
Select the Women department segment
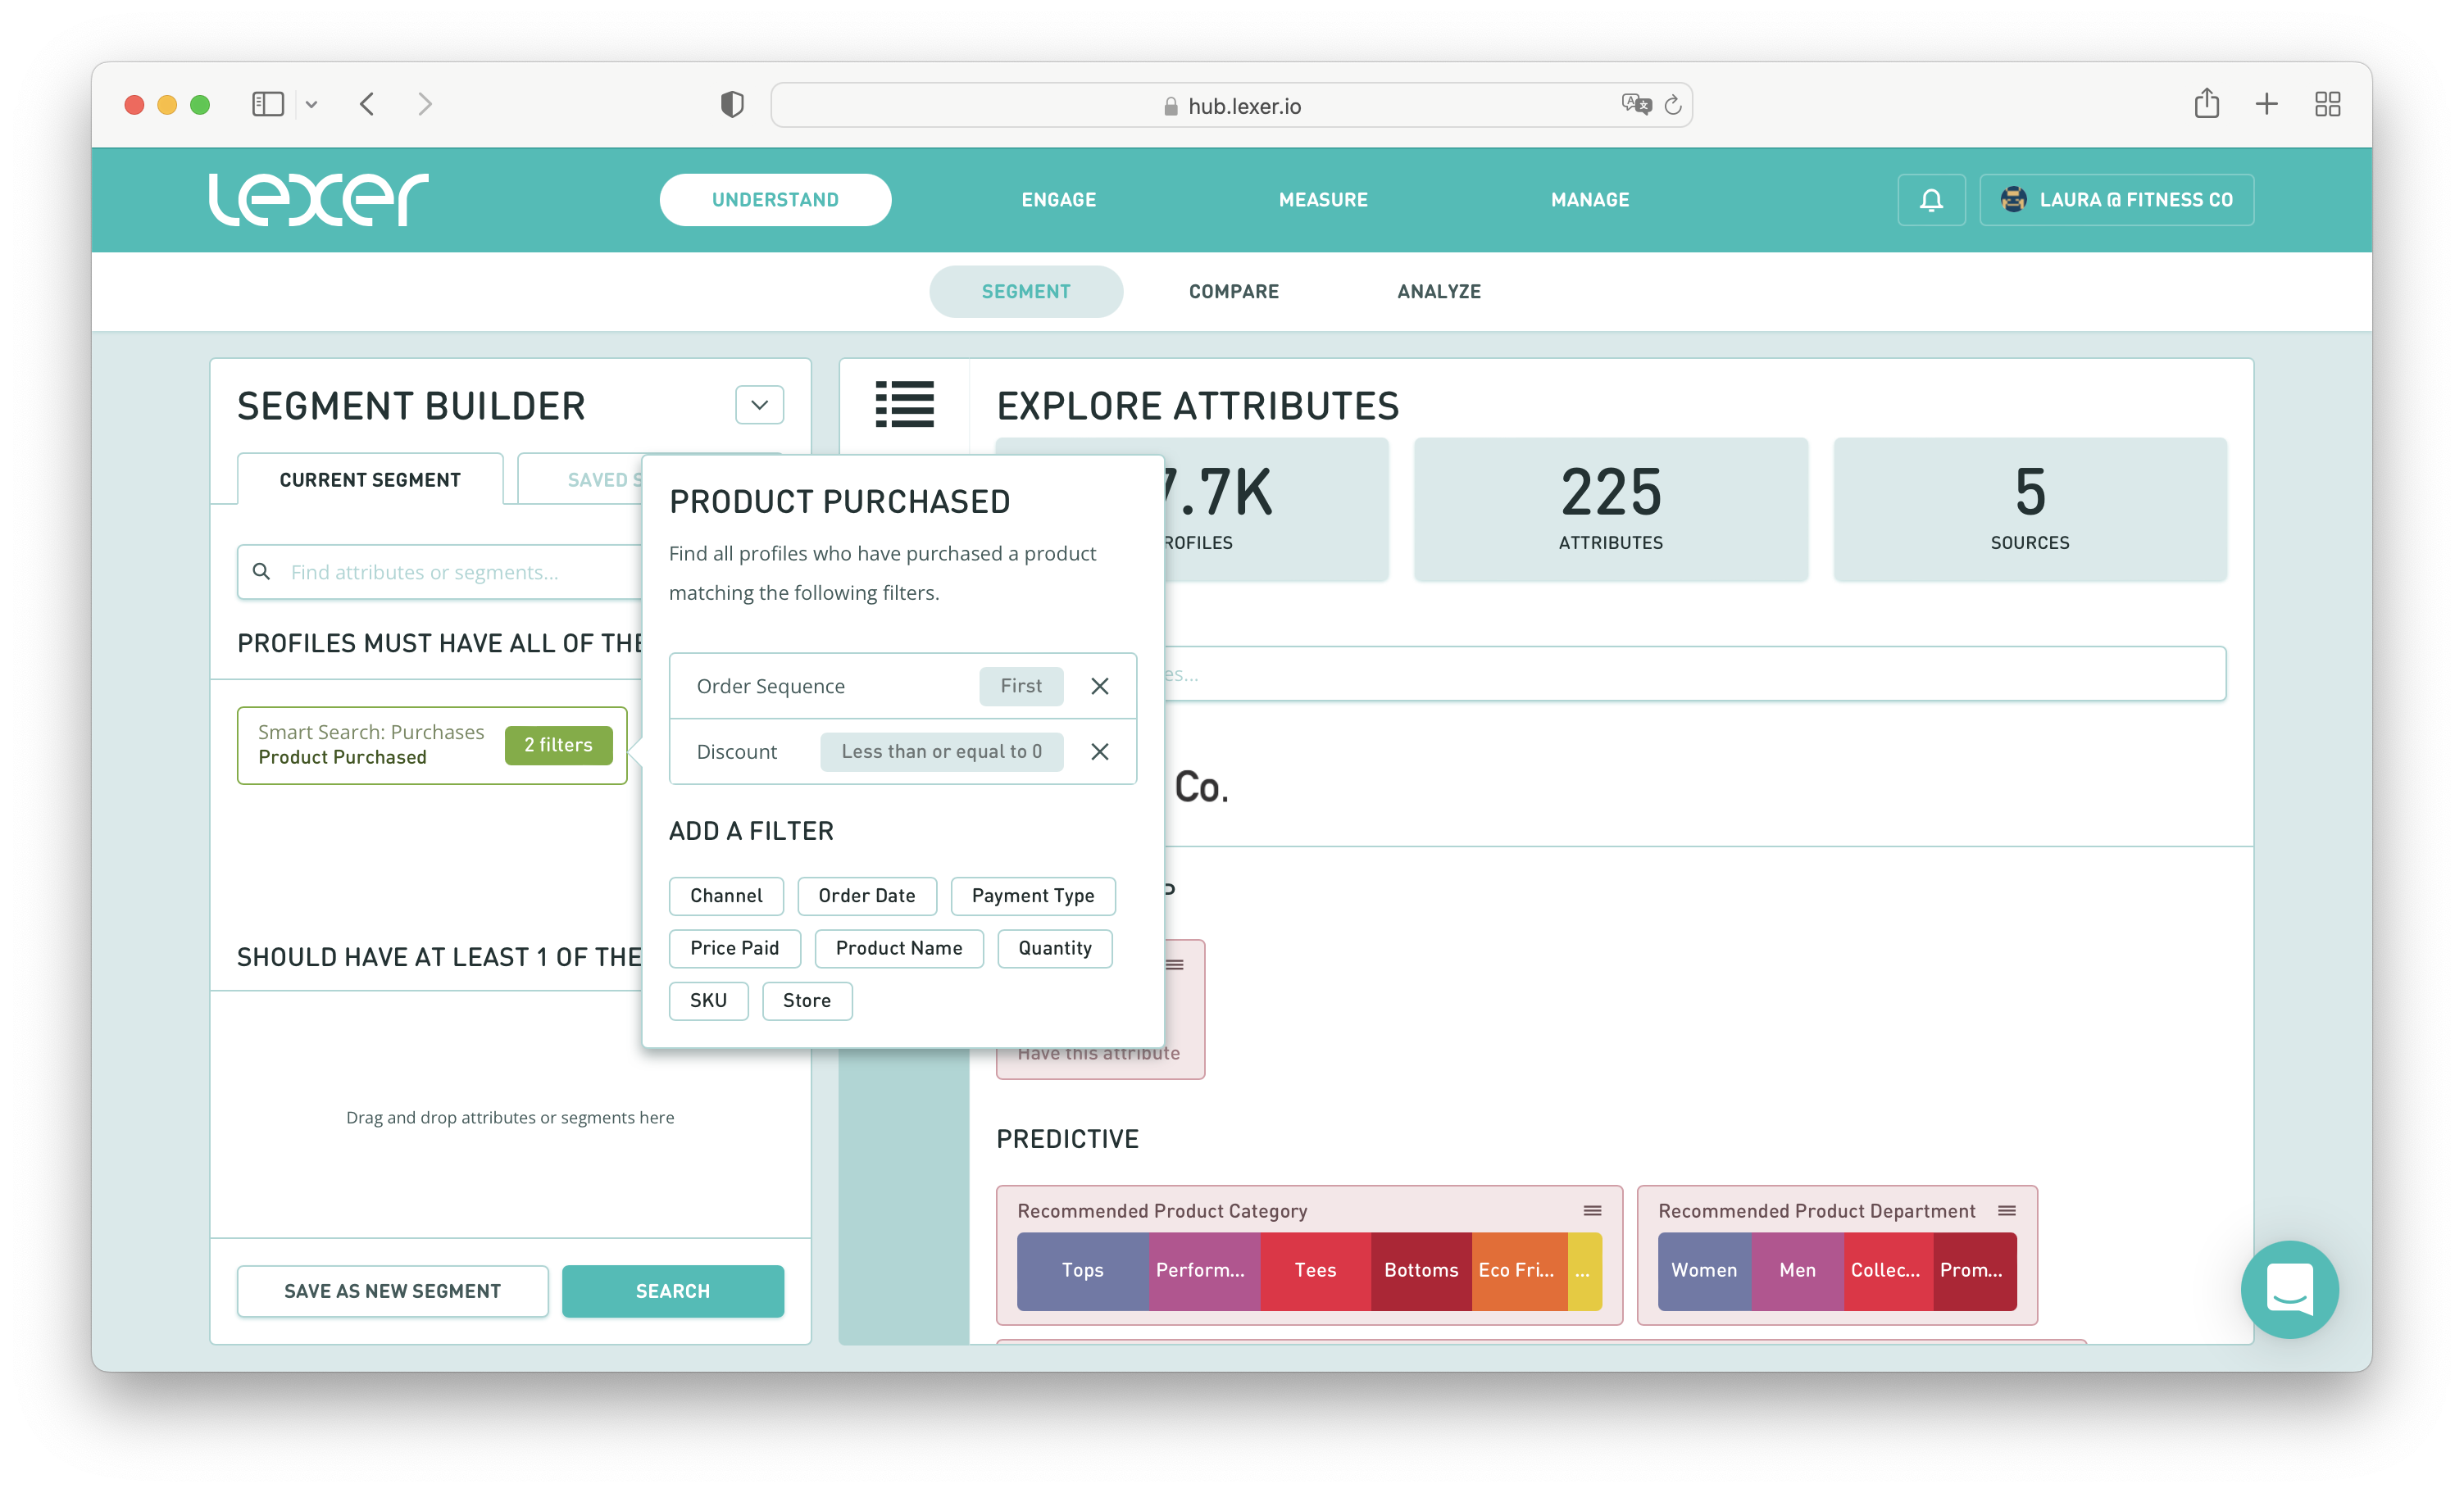pos(1704,1271)
